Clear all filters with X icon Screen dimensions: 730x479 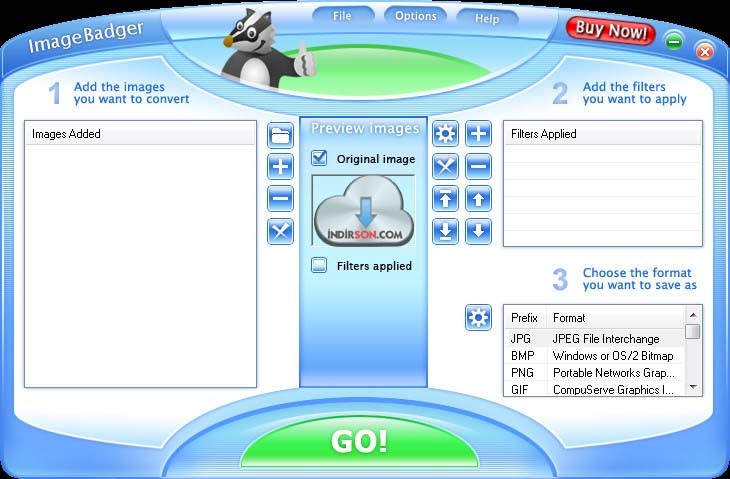[x=446, y=166]
